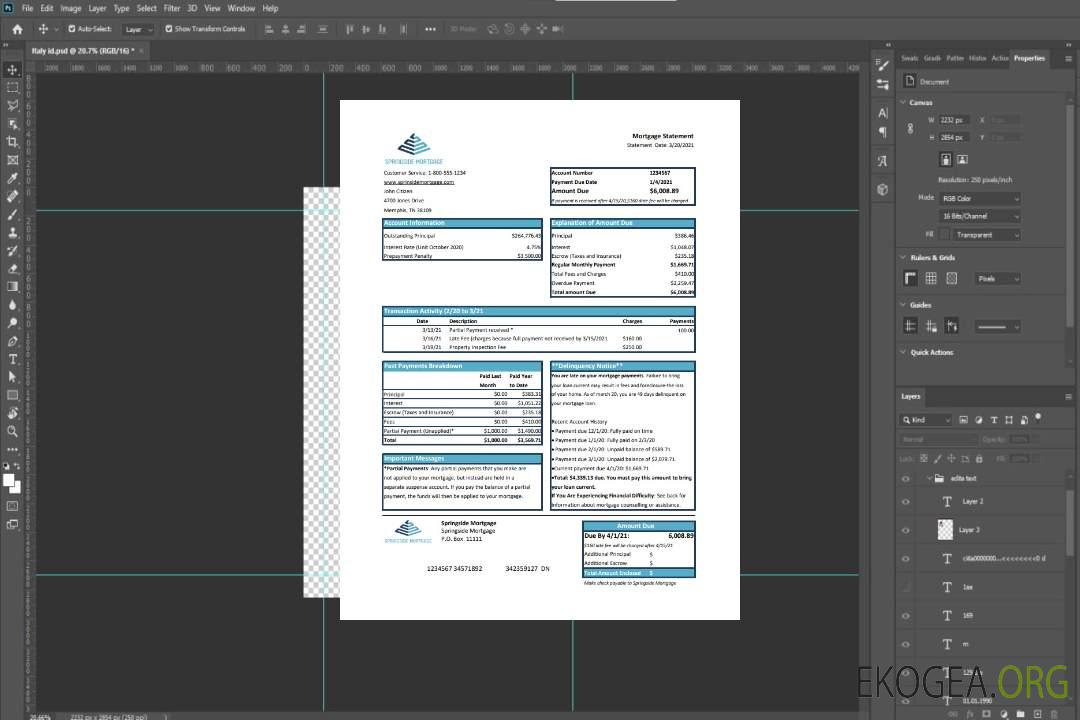Open more options ellipsis in options bar
The width and height of the screenshot is (1080, 720).
pos(430,29)
